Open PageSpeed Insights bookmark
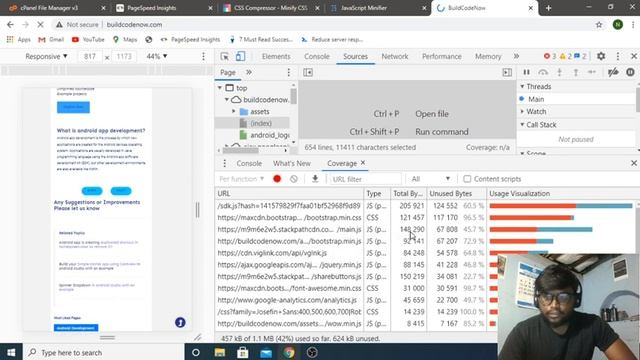The image size is (640, 360). click(x=190, y=40)
